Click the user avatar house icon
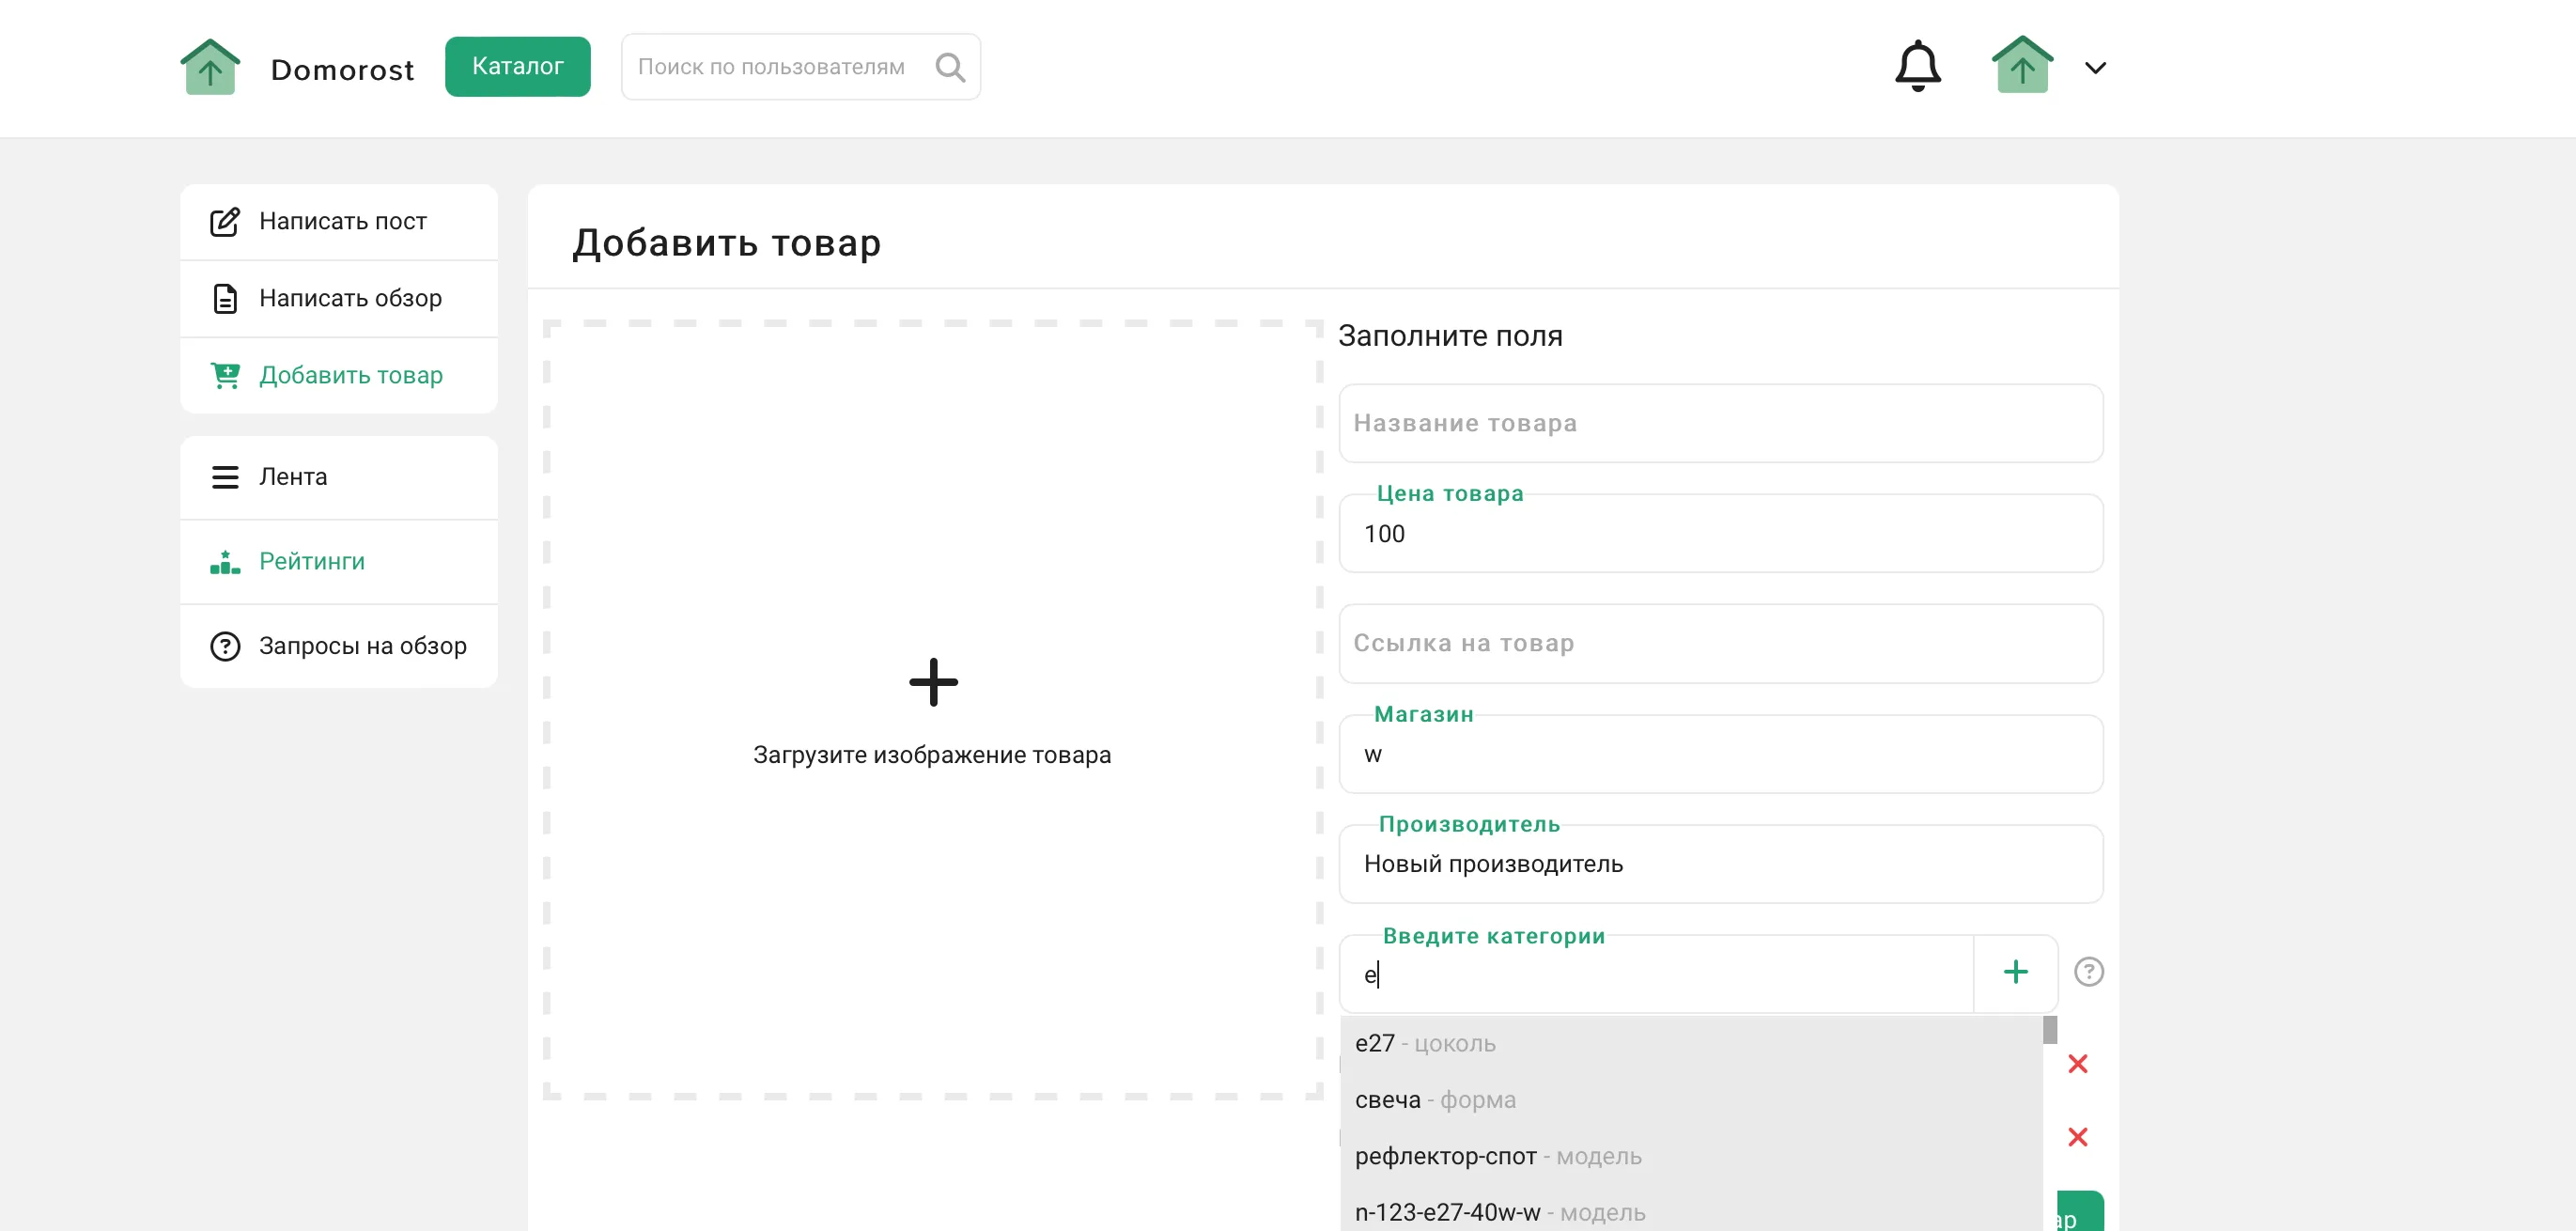This screenshot has width=2576, height=1231. point(2021,66)
